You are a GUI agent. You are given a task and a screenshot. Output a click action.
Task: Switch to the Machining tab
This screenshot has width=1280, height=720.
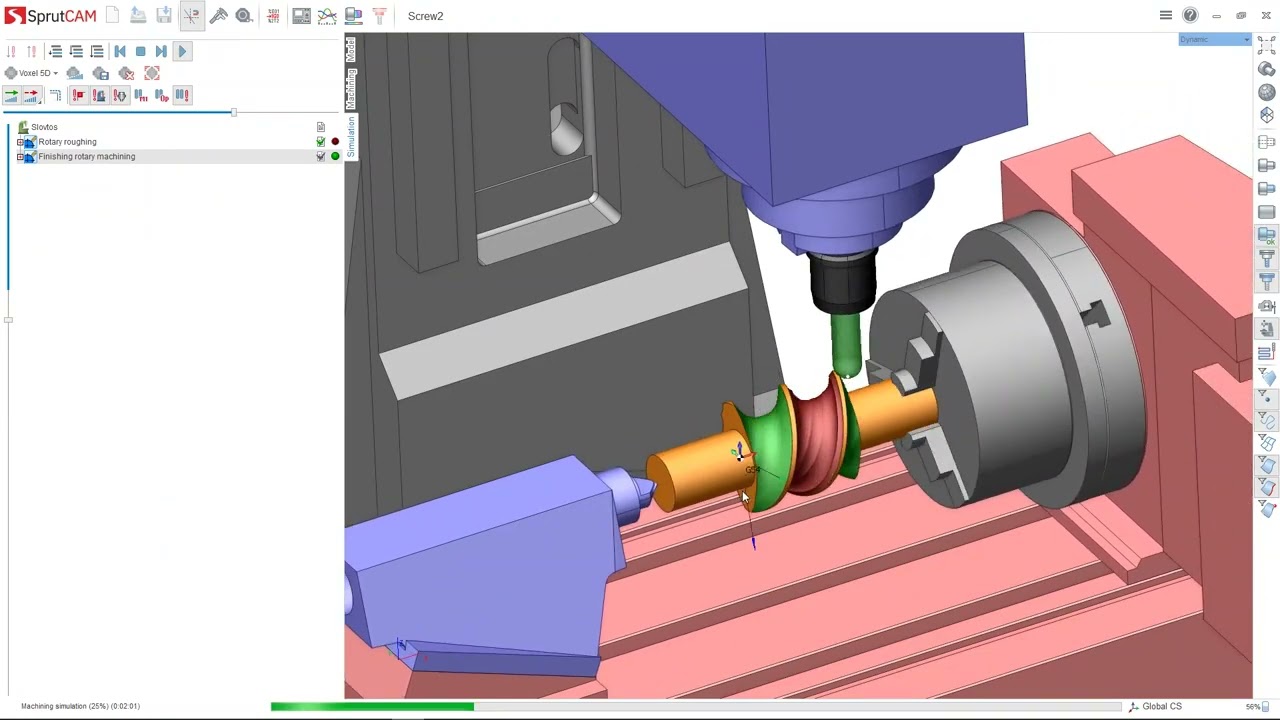(x=351, y=89)
